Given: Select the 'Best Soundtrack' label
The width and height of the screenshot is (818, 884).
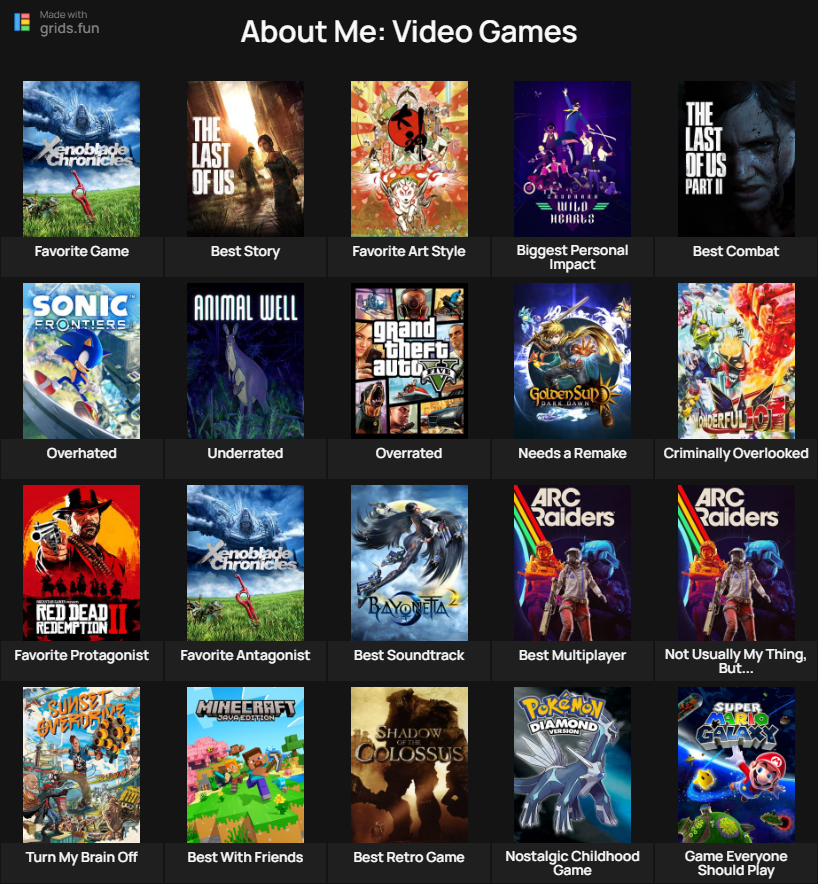Looking at the screenshot, I should point(409,655).
